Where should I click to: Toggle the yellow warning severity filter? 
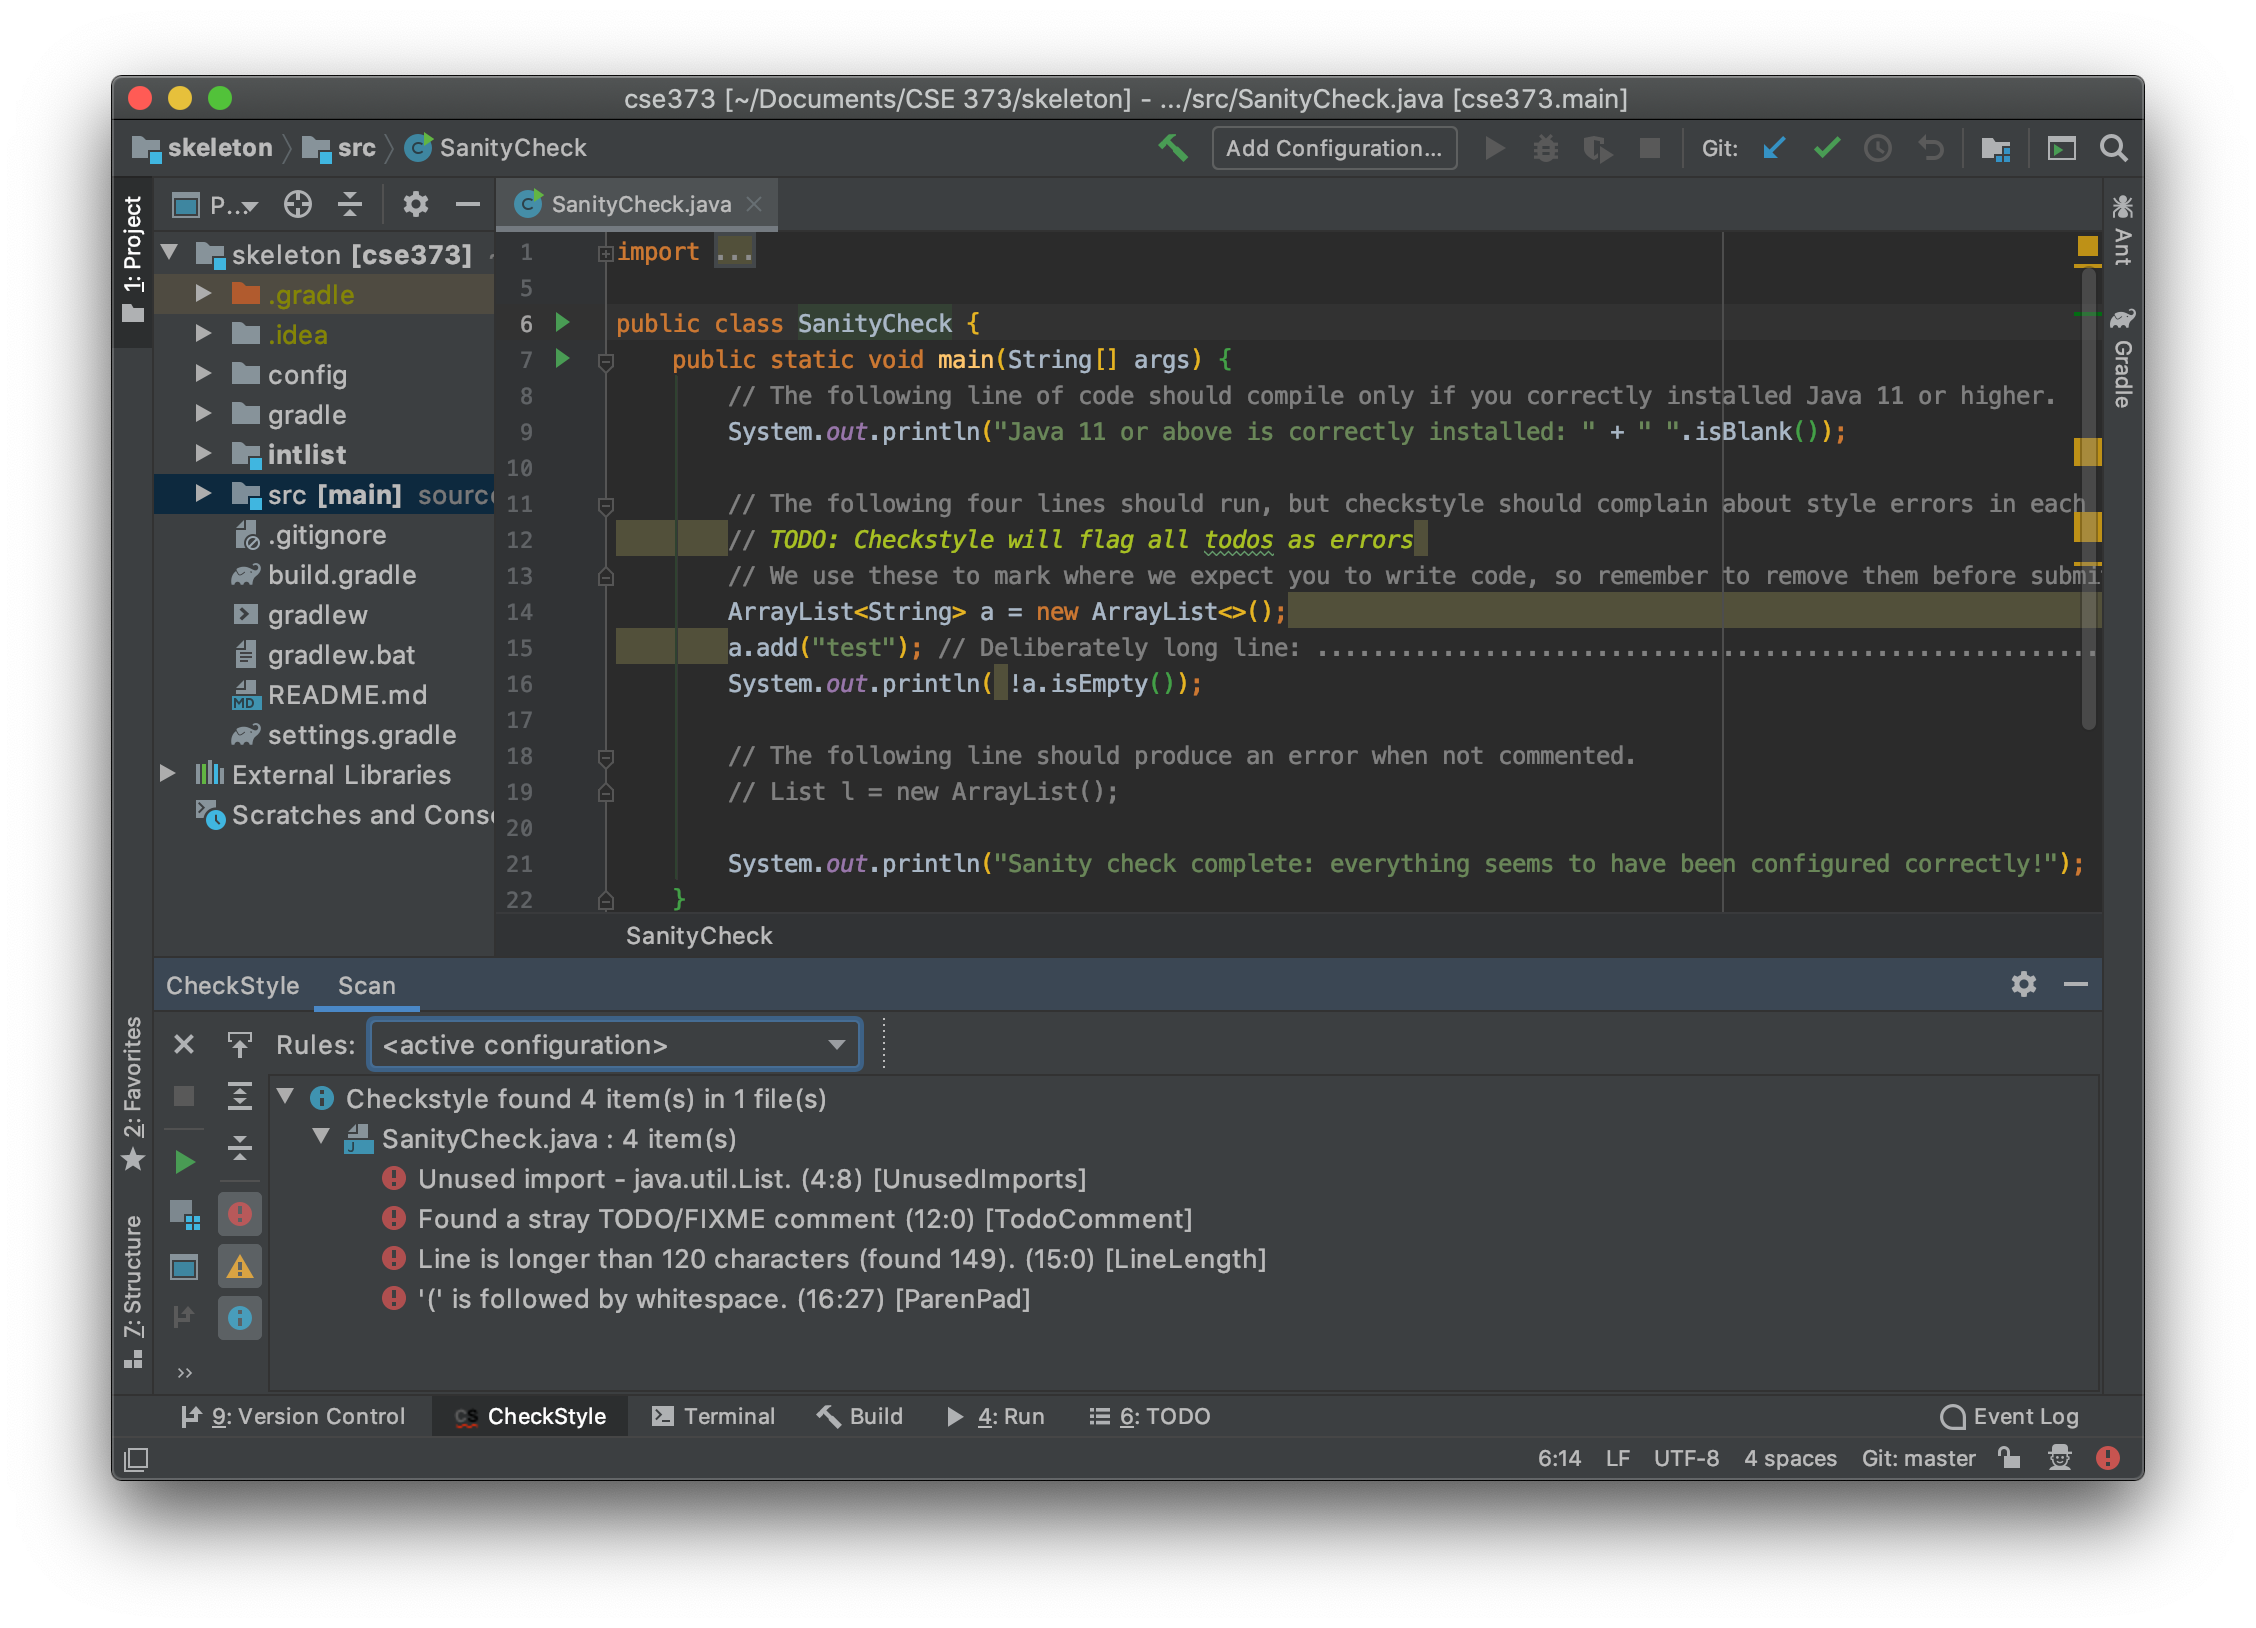[x=240, y=1265]
